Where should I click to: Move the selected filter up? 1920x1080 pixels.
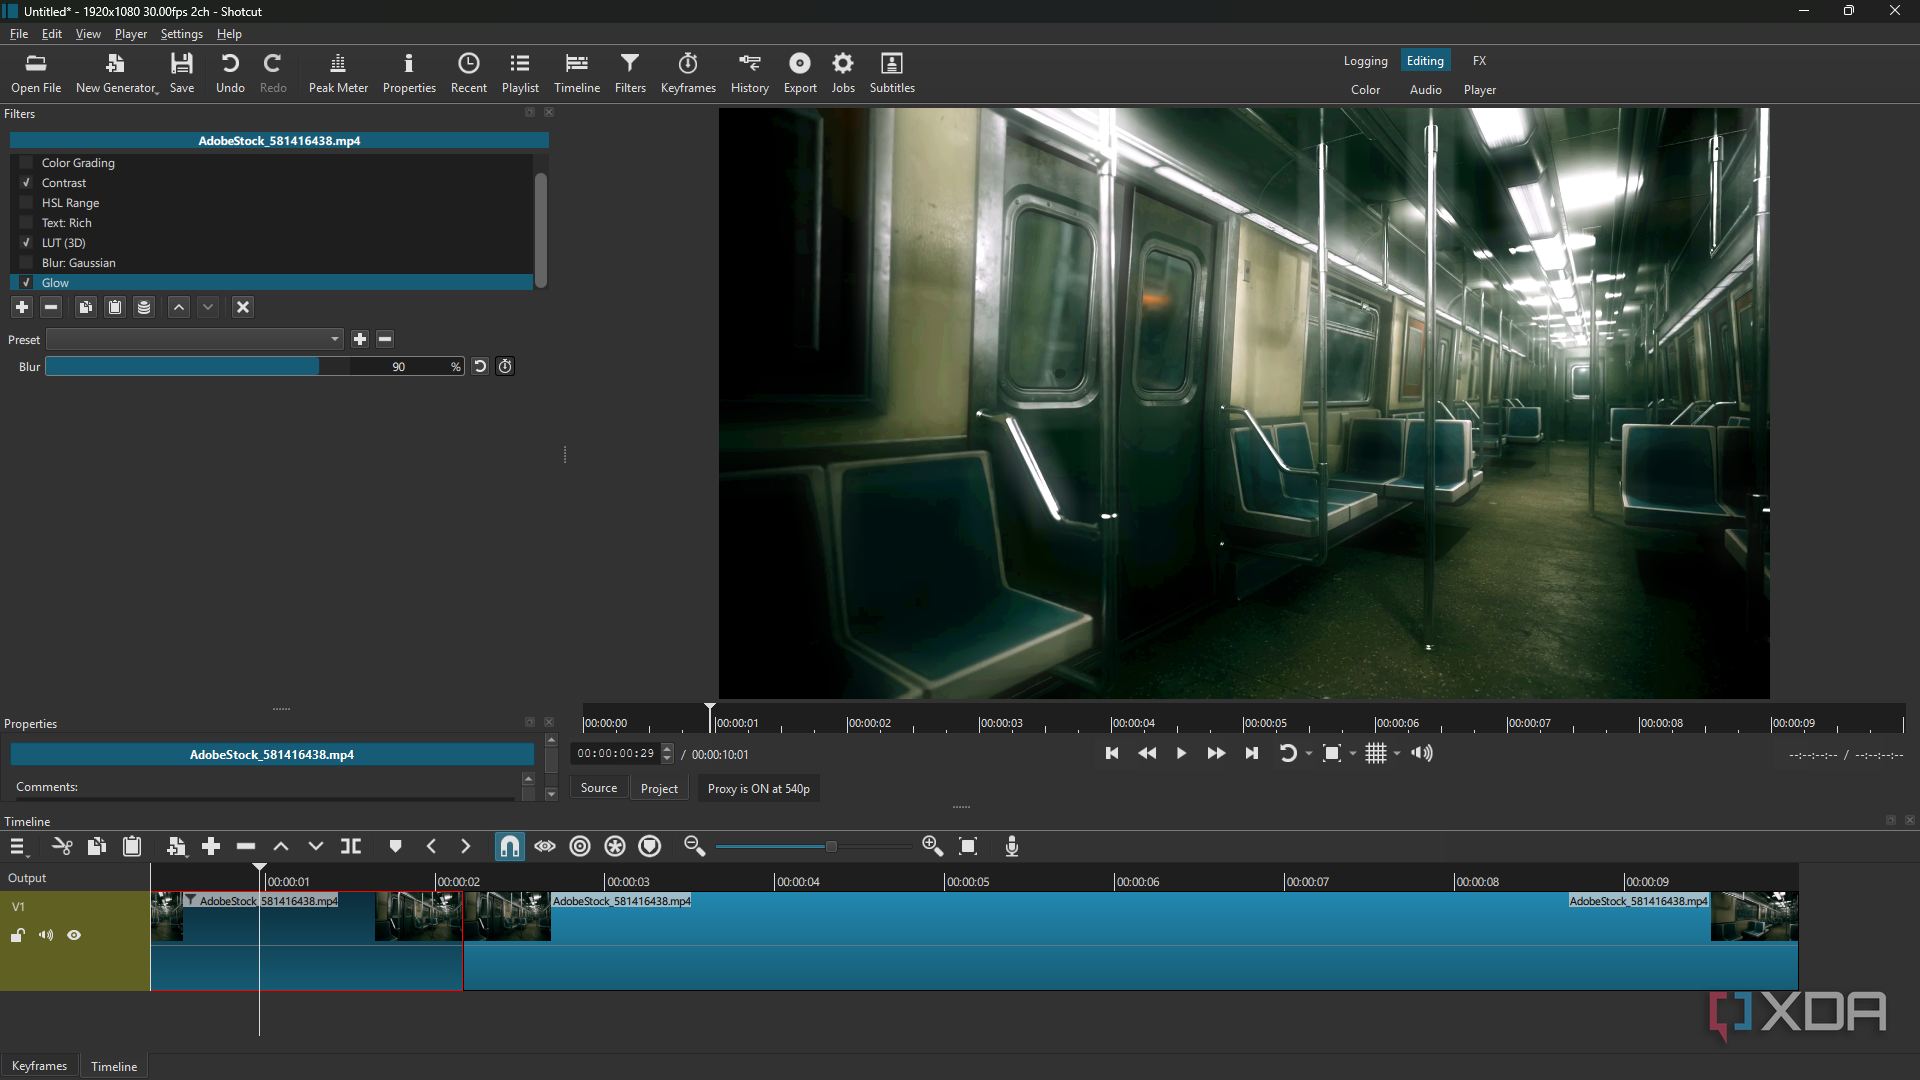coord(179,307)
